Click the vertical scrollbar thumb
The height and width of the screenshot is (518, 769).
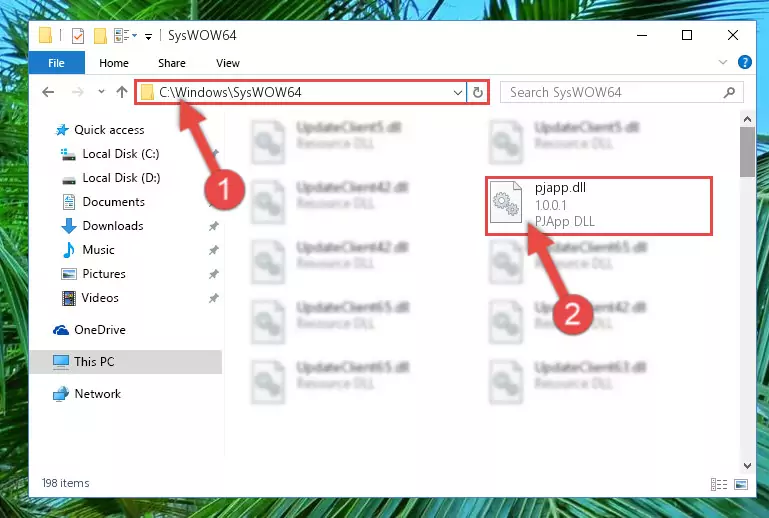(x=747, y=152)
